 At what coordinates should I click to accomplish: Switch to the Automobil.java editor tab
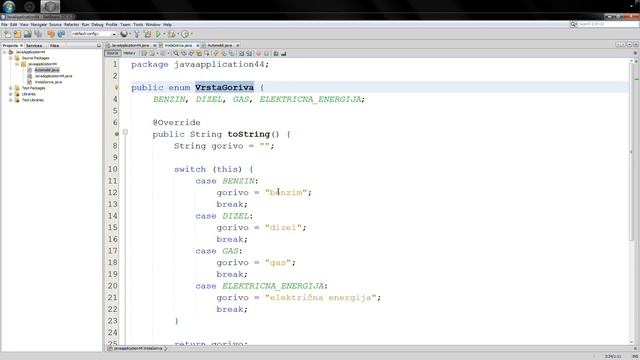pos(220,45)
